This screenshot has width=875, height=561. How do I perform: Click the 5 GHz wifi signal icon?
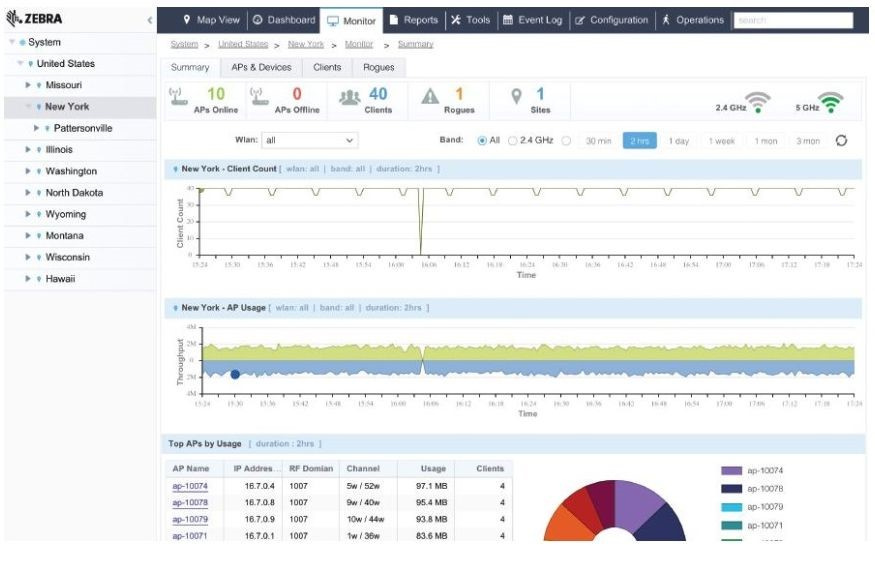point(831,103)
